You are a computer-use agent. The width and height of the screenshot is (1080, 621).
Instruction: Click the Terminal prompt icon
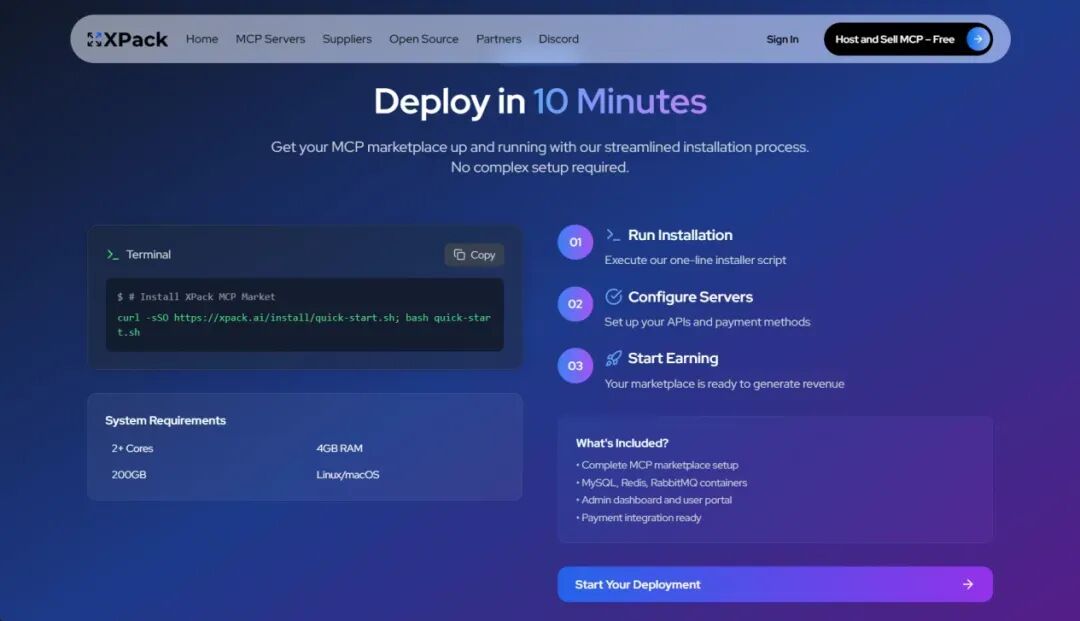[x=112, y=255]
